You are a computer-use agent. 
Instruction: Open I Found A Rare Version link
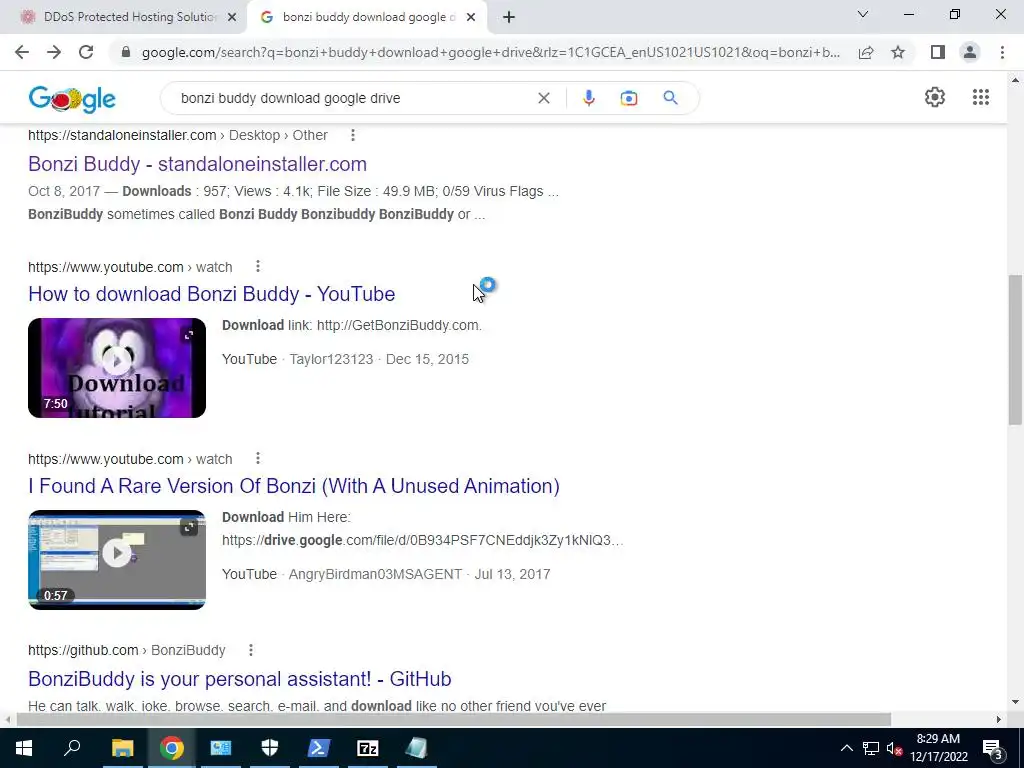click(294, 486)
